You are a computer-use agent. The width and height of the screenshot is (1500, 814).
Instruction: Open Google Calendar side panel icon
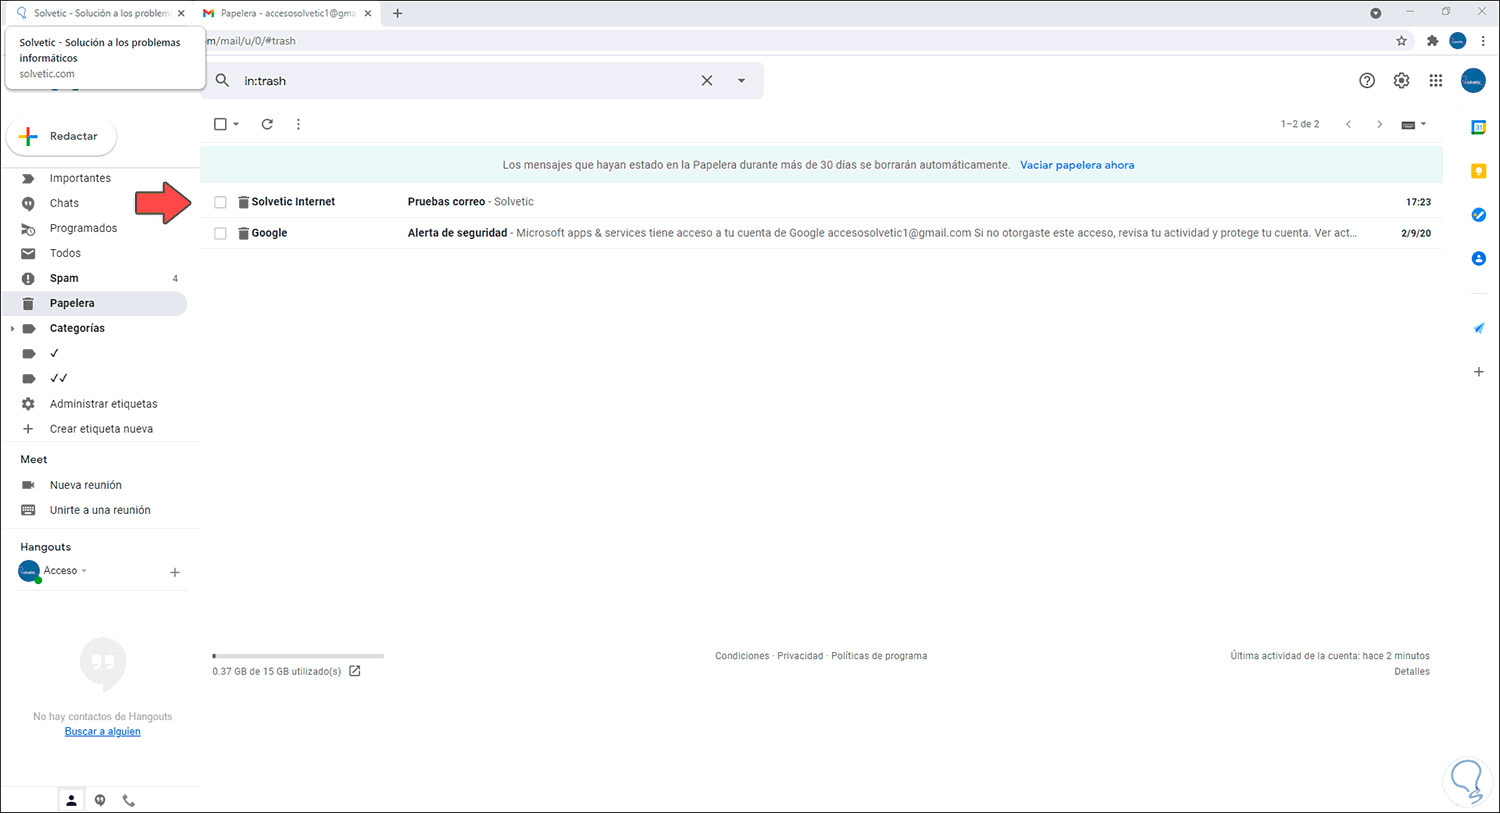pyautogui.click(x=1479, y=127)
